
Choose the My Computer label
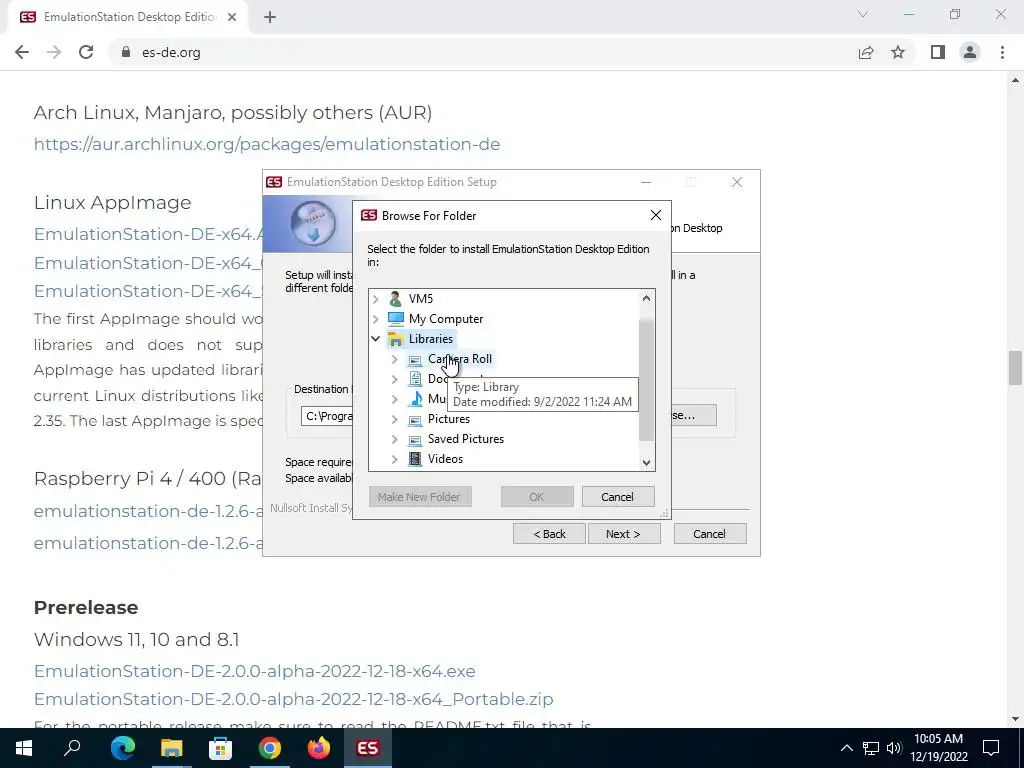tap(446, 319)
